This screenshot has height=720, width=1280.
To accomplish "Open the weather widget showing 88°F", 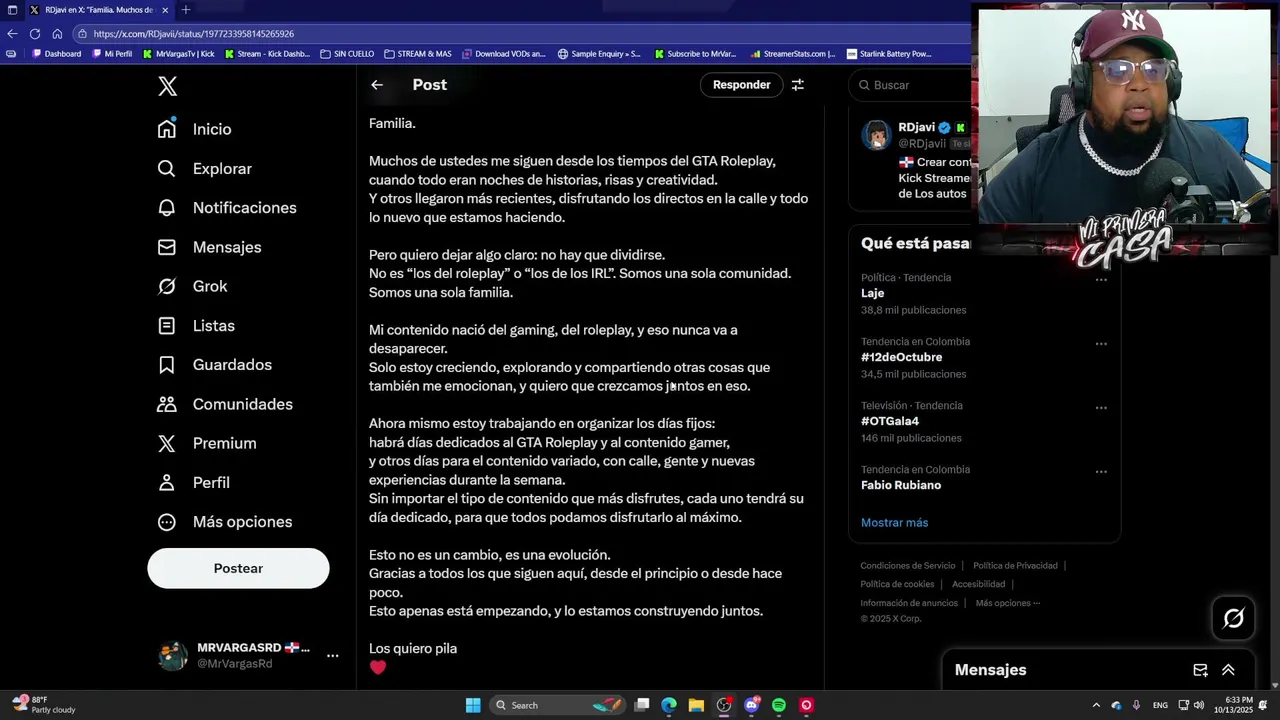I will click(x=45, y=705).
